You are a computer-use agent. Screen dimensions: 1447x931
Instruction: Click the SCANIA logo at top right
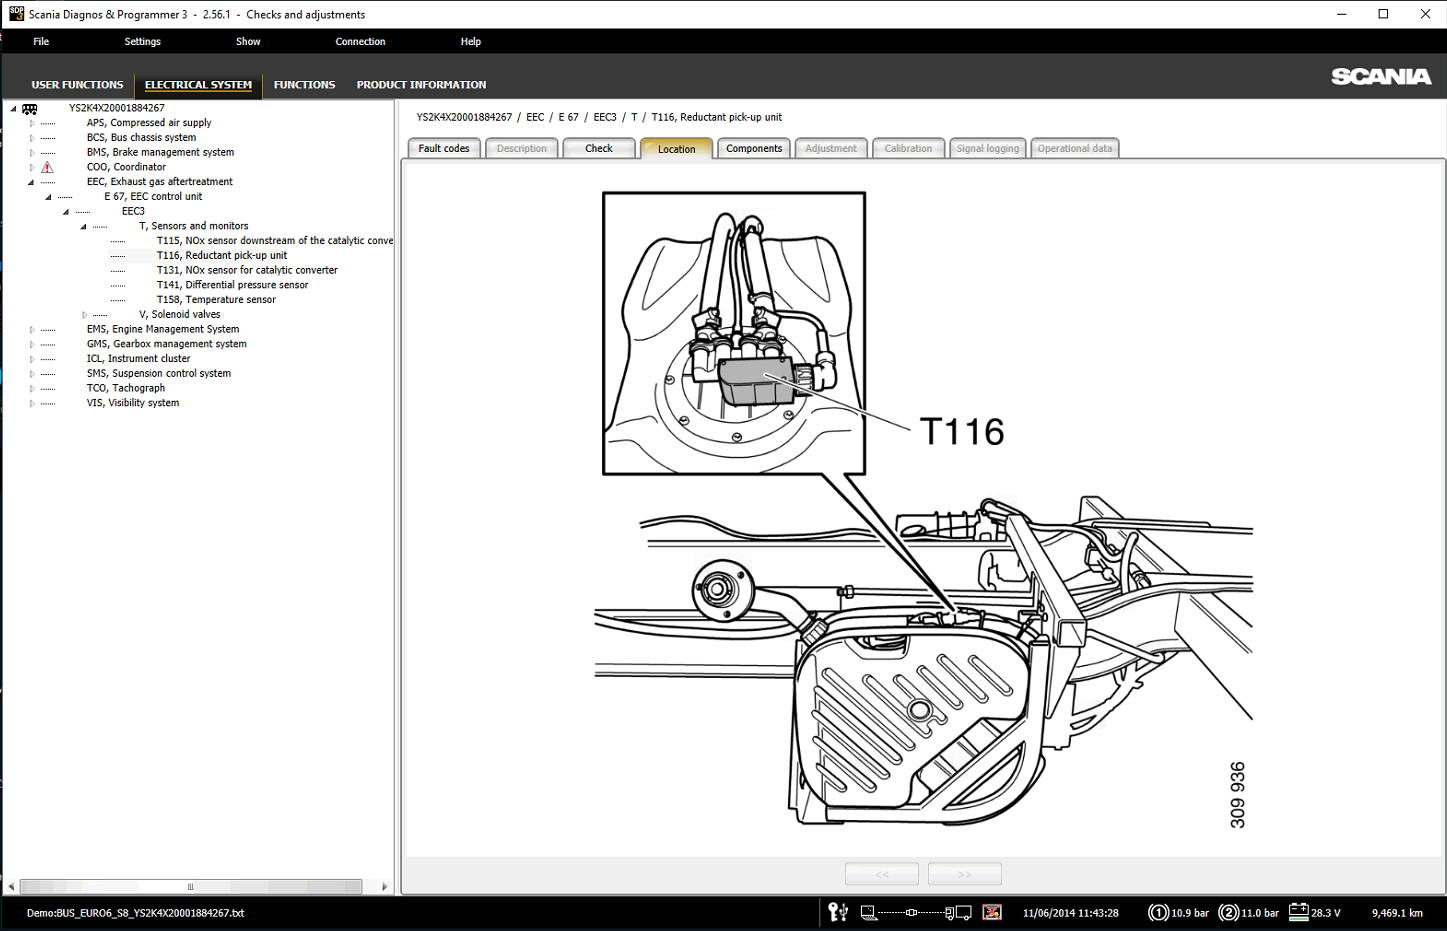pyautogui.click(x=1381, y=77)
